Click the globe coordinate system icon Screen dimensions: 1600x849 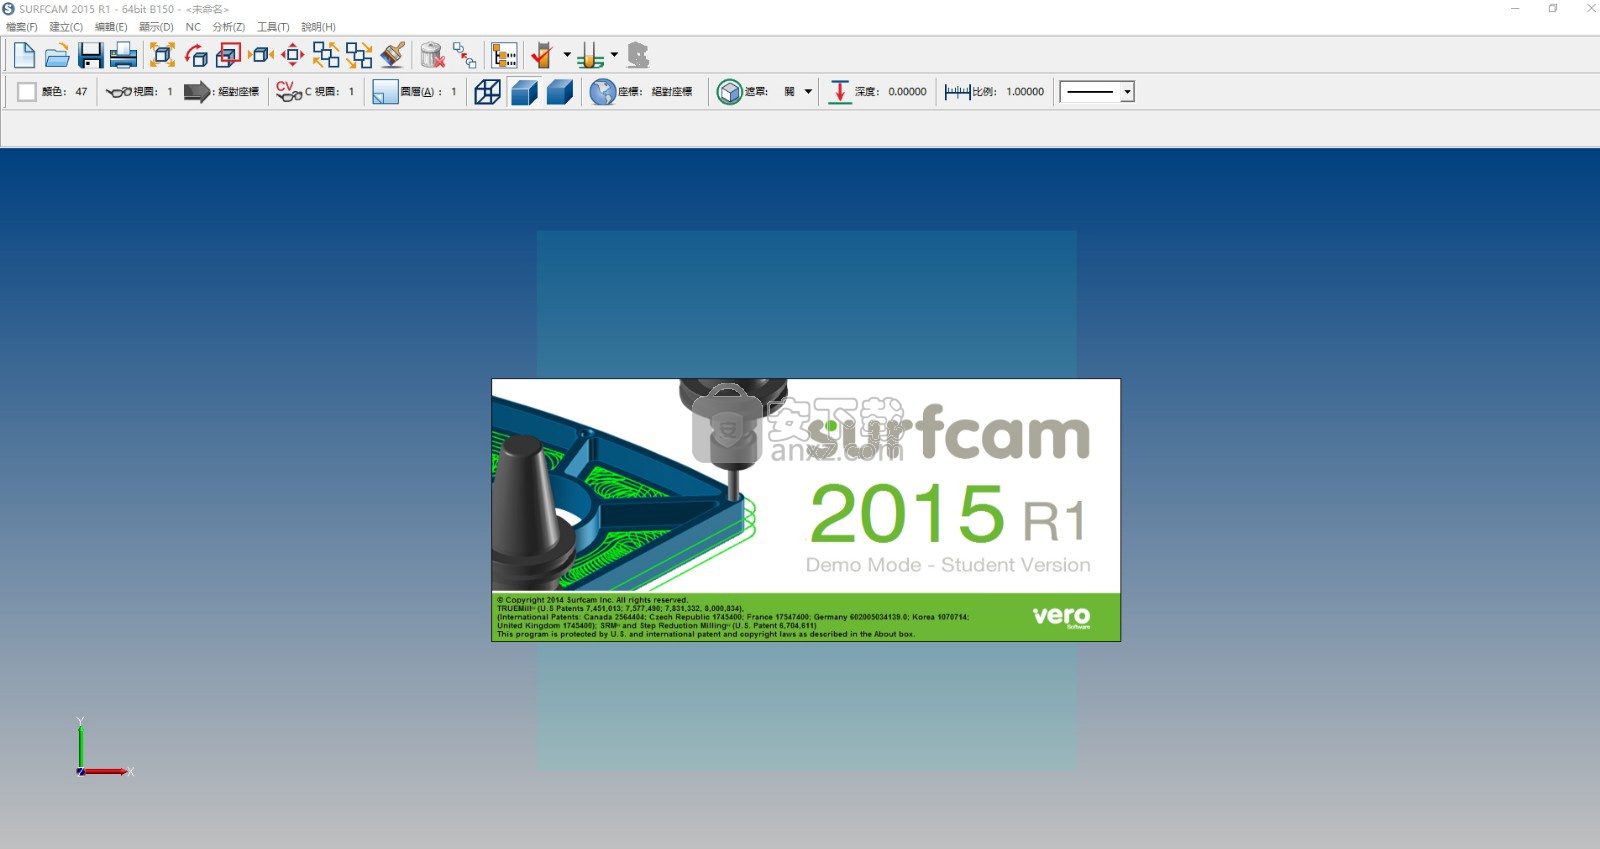[602, 92]
